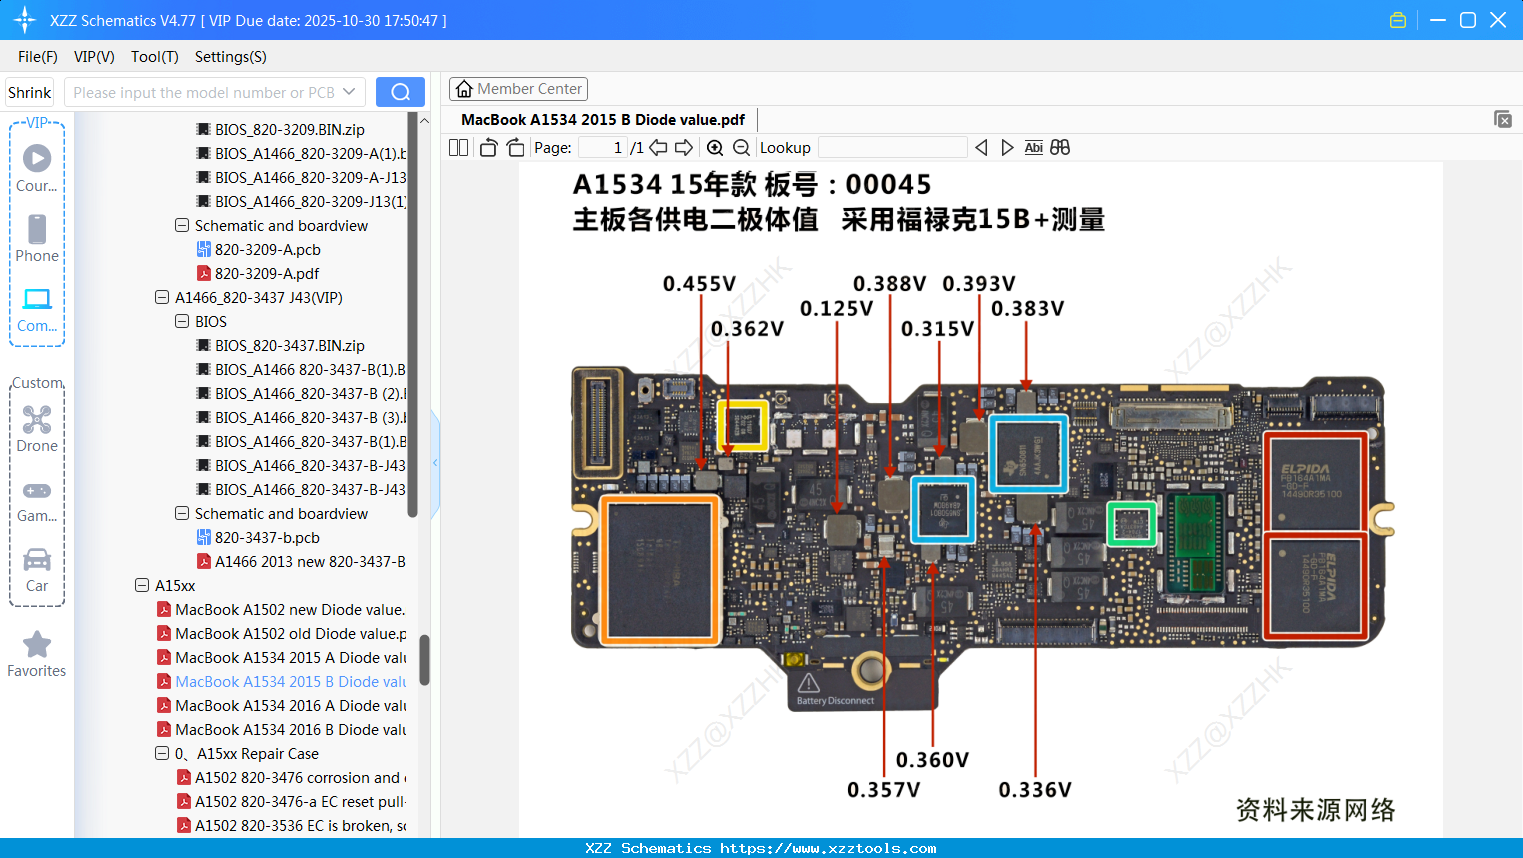
Task: Open MacBook A1502 old Diode value file
Action: (281, 634)
